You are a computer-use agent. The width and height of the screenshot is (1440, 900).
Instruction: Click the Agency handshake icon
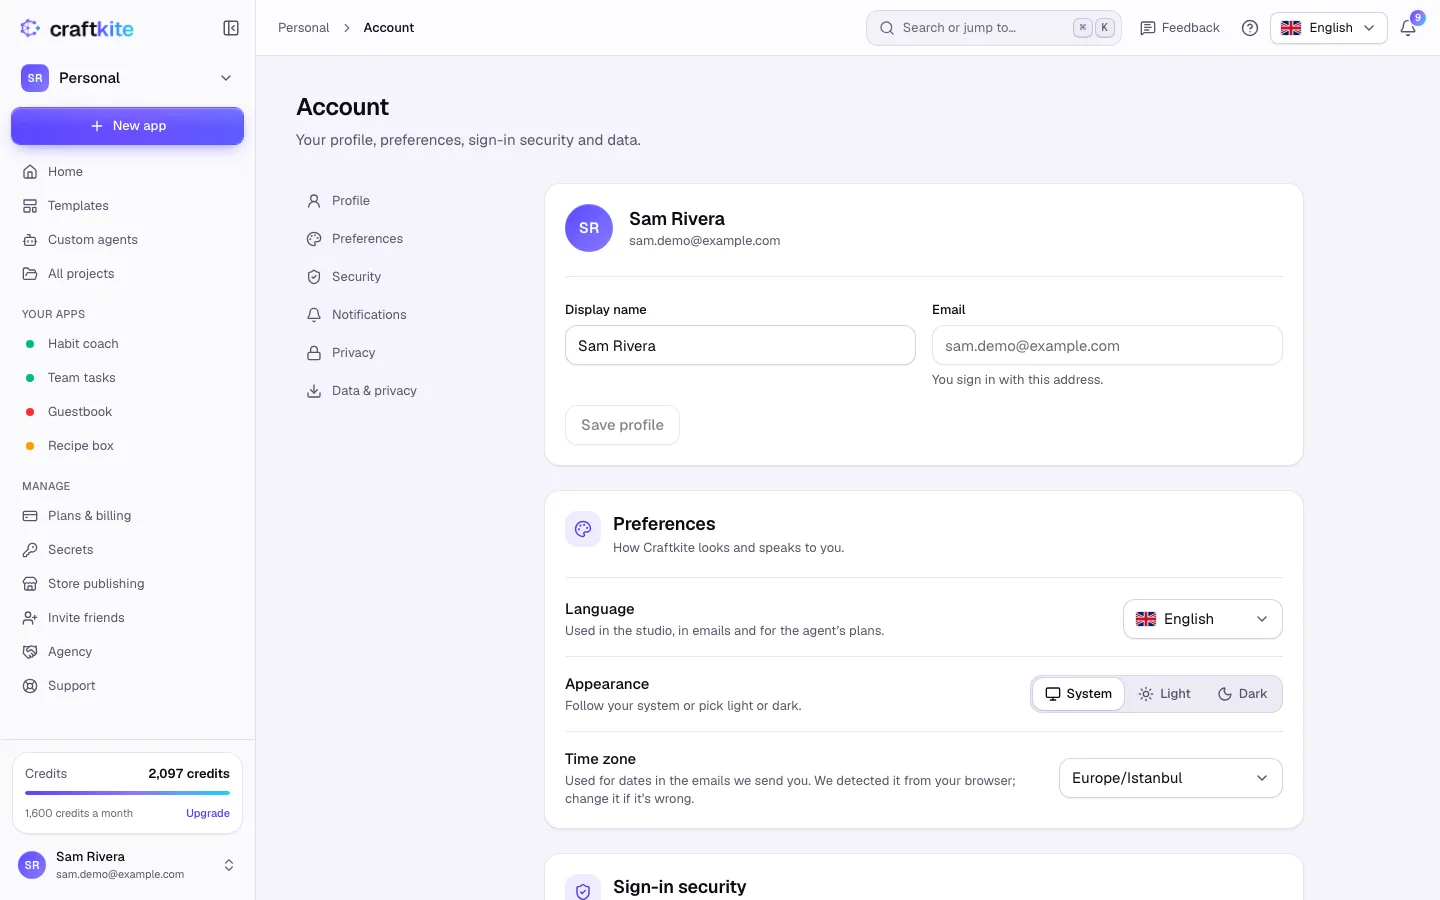pyautogui.click(x=30, y=652)
